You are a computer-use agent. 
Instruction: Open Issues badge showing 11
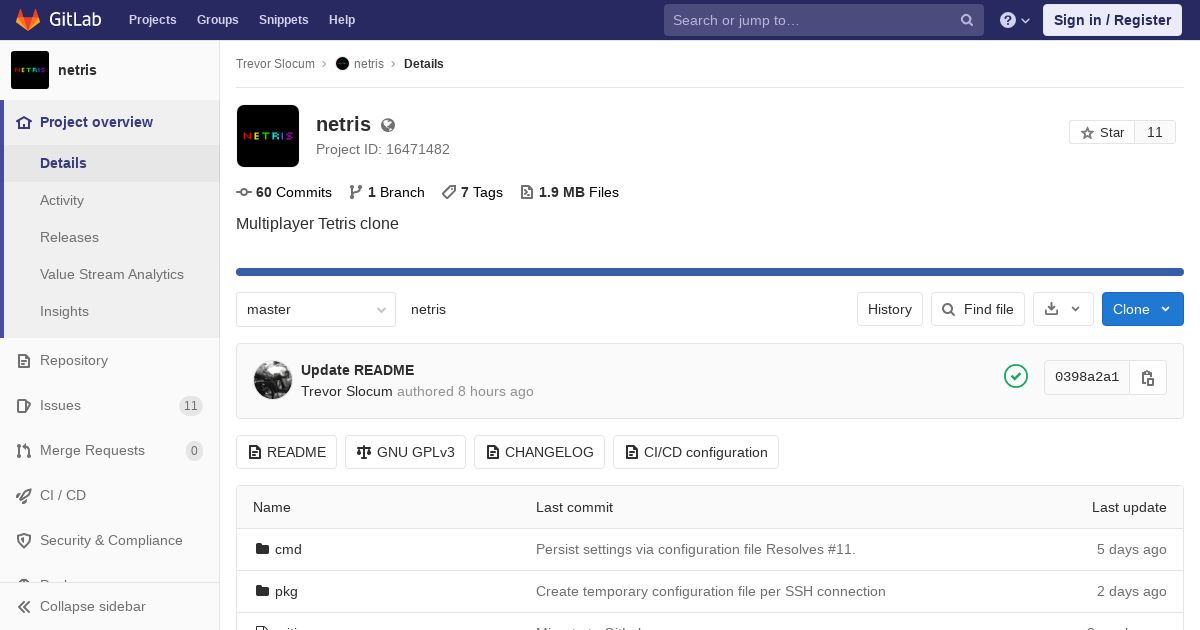coord(190,406)
